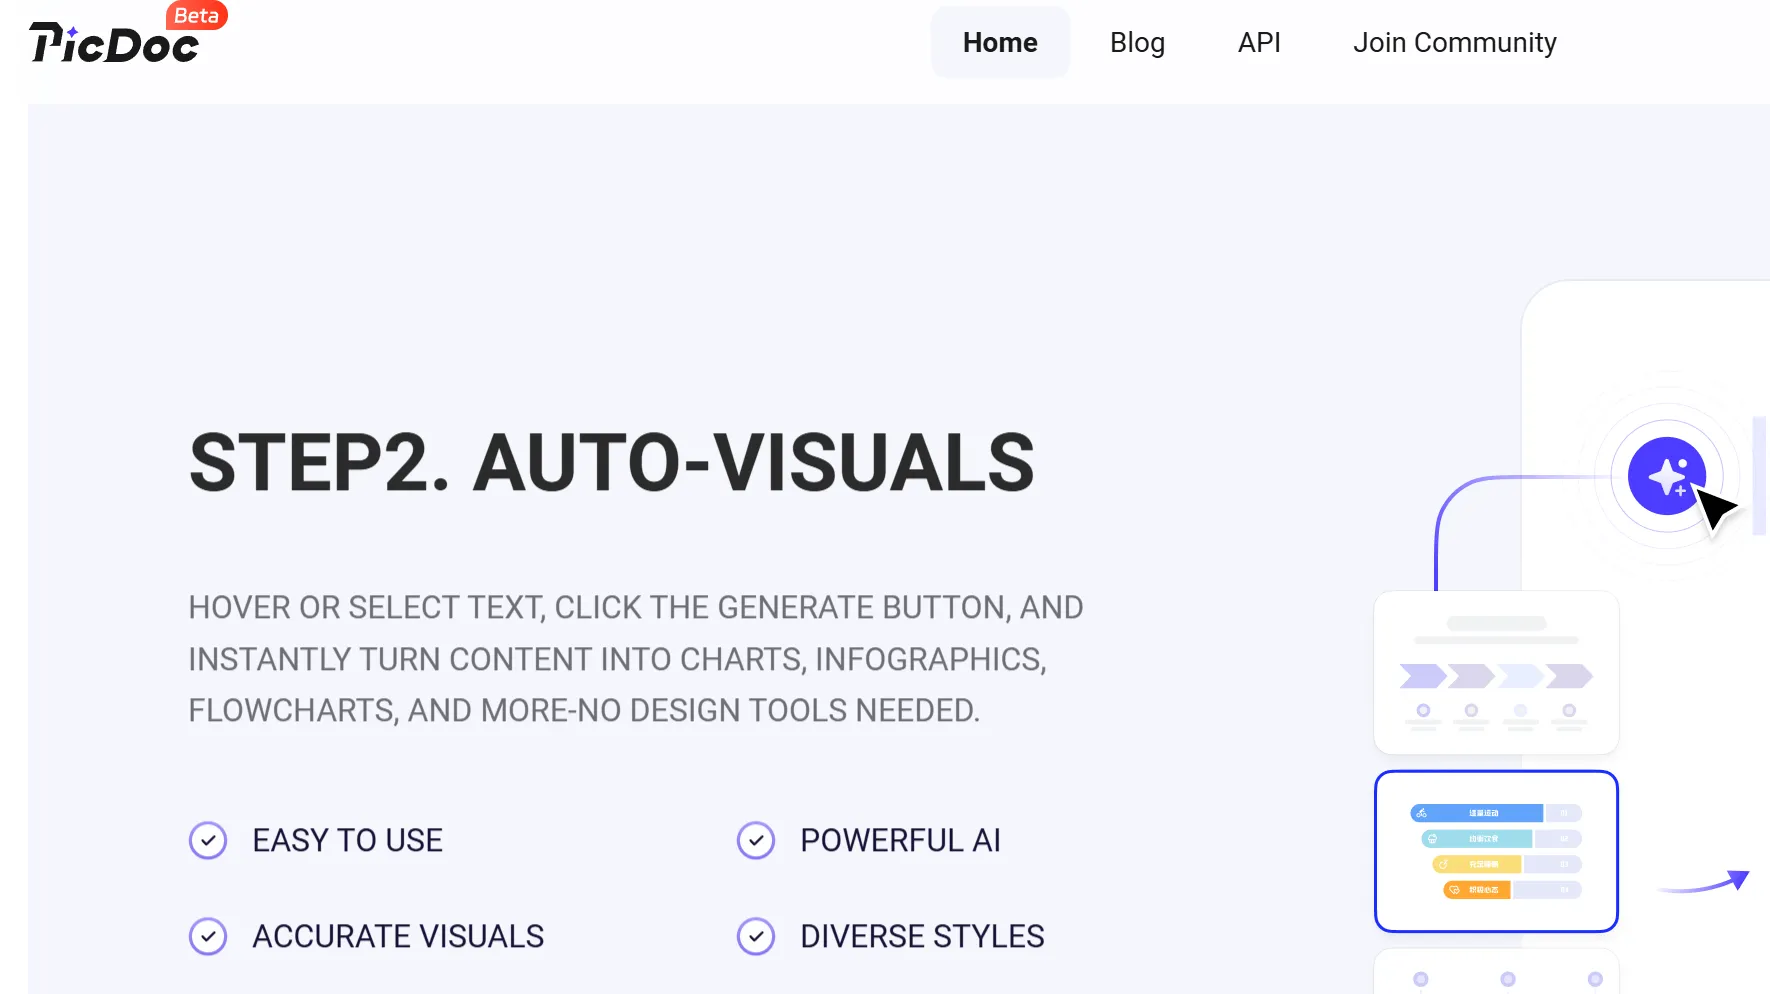Click the Join Community link
Image resolution: width=1770 pixels, height=994 pixels.
coord(1454,43)
